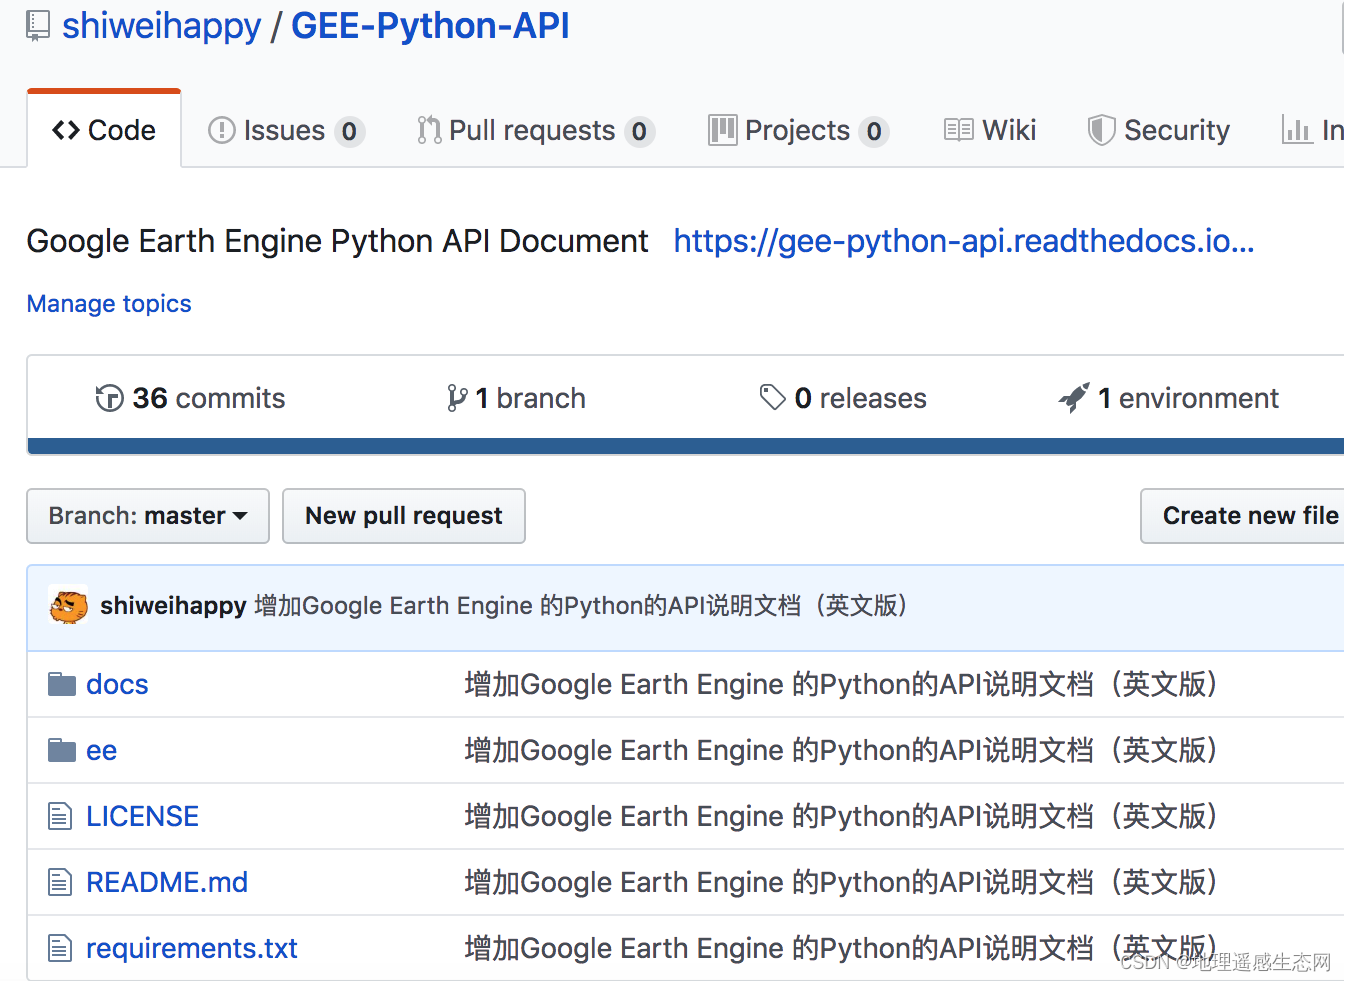Open the shiweihappy owner link
The image size is (1345, 981).
[161, 26]
